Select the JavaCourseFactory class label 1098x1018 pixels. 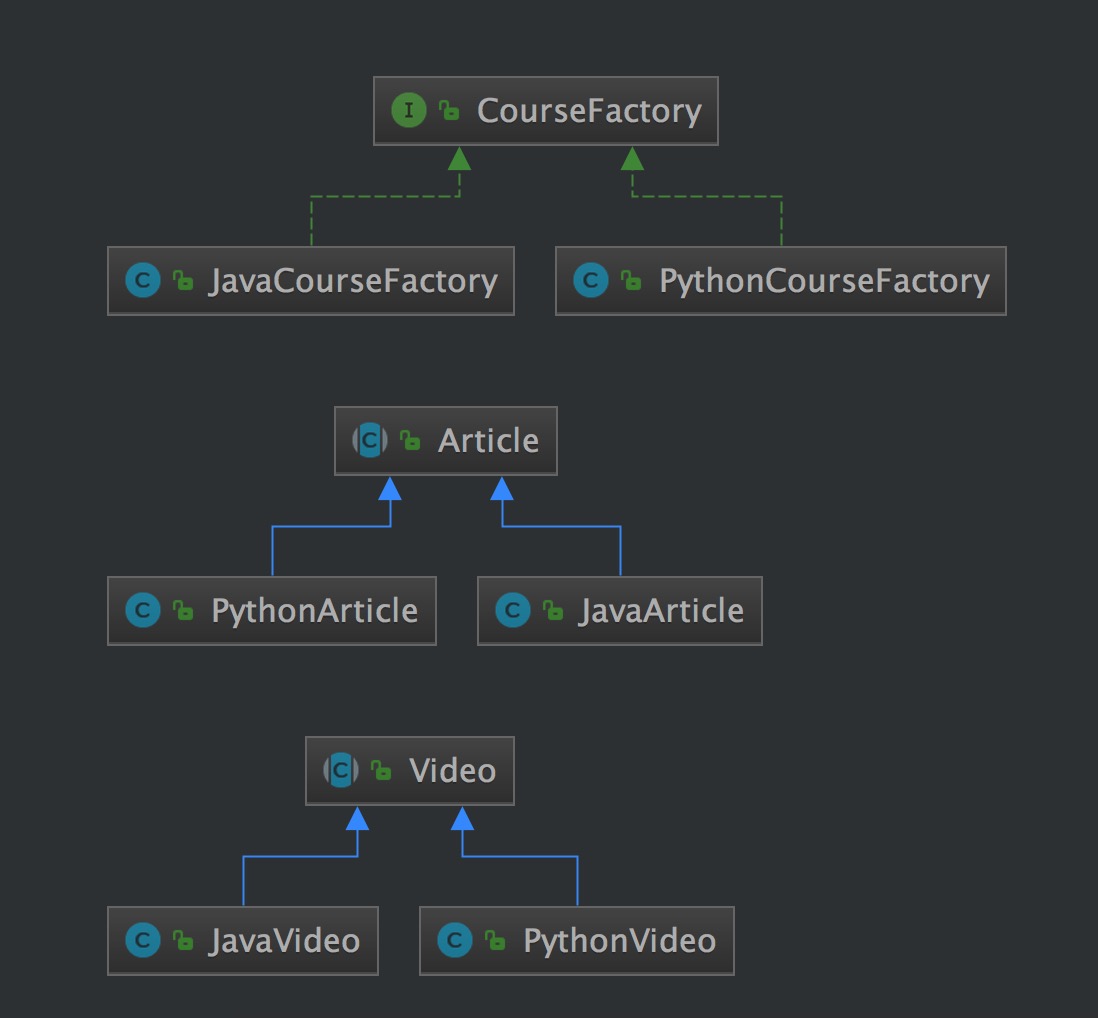(353, 281)
